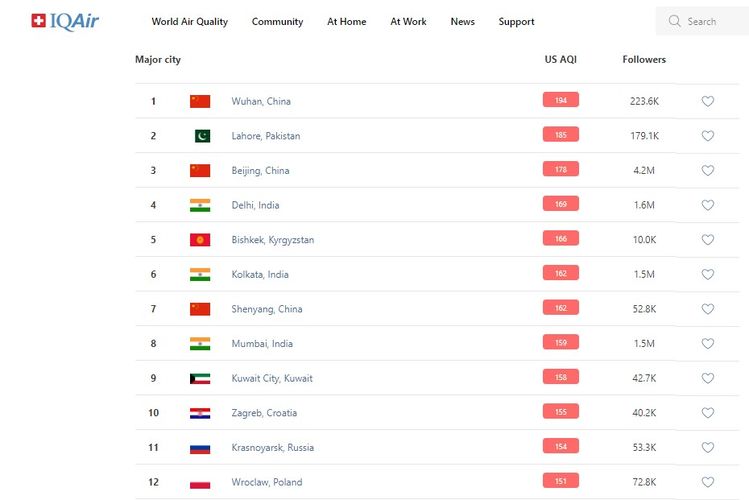
Task: Expand the At Home navigation menu
Action: [347, 22]
